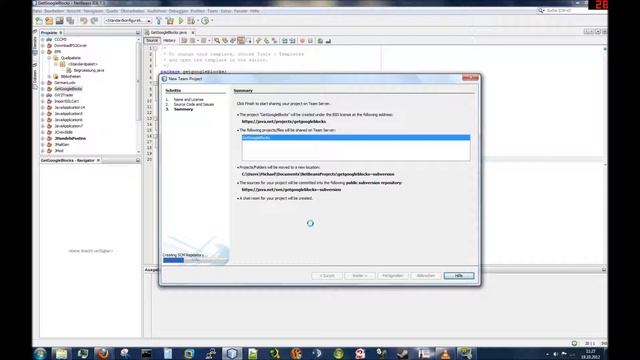Click the Profile Project clock icon
The image size is (640, 360).
205,20
